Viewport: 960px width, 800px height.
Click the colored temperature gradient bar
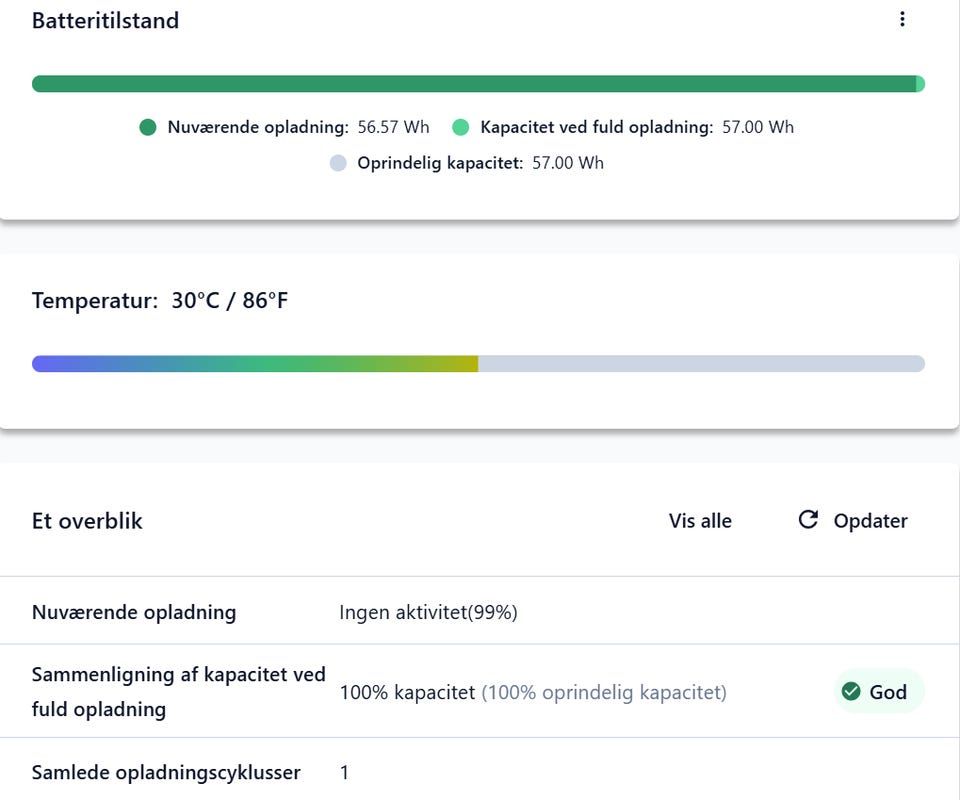click(x=255, y=364)
